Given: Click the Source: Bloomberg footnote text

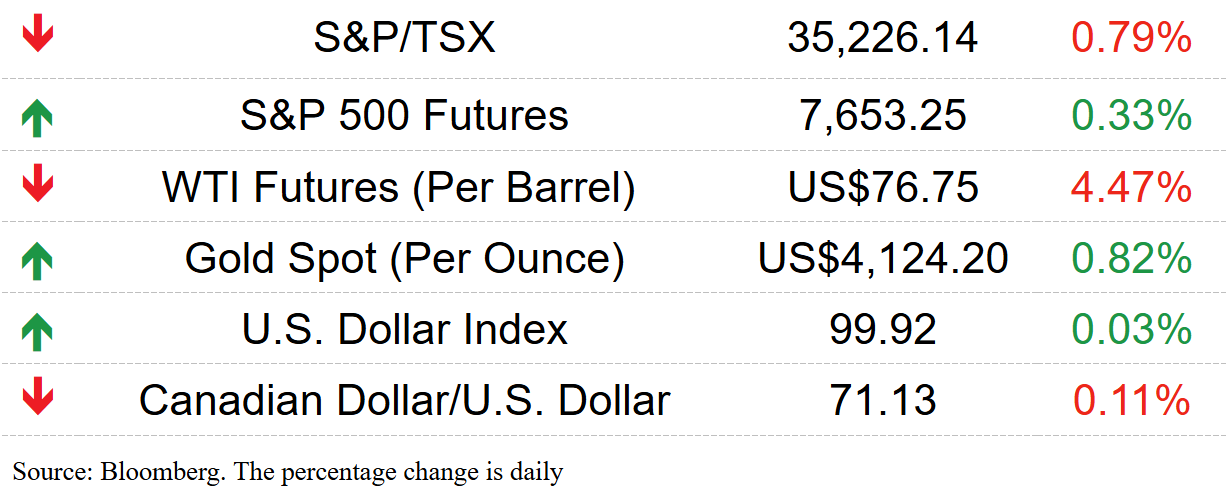Looking at the screenshot, I should [x=288, y=471].
